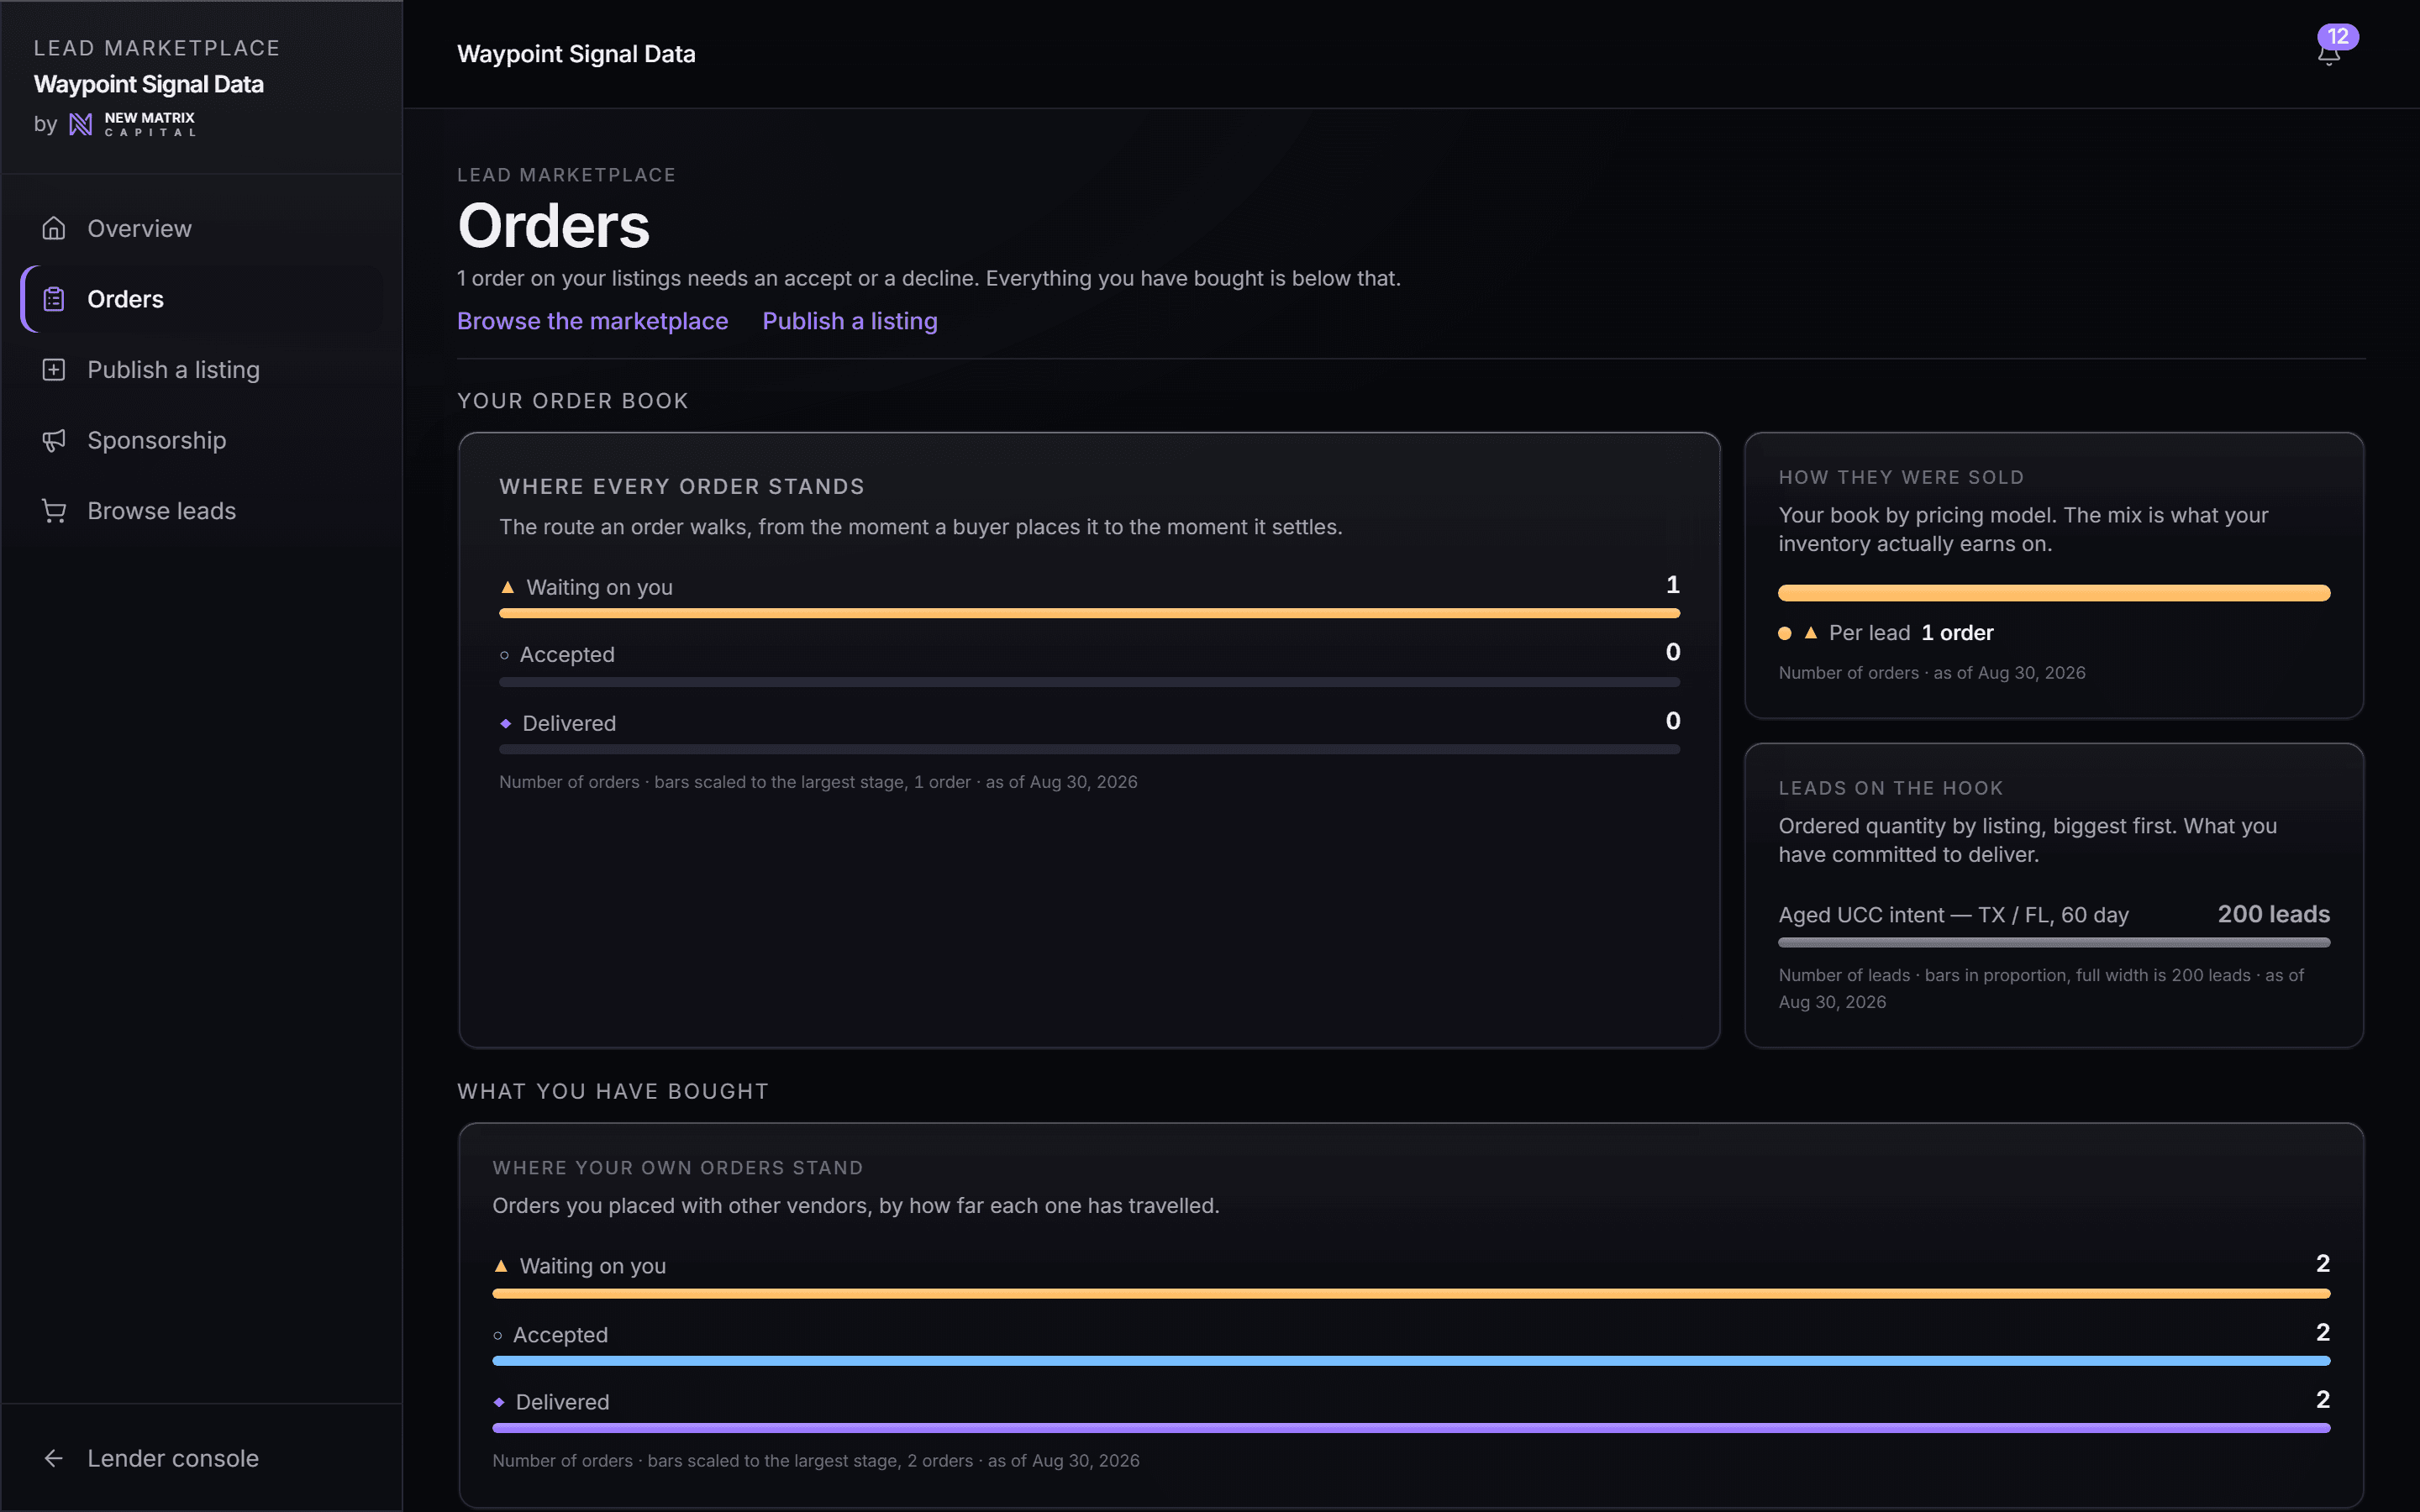Click the Per lead legend label

[x=1869, y=633]
